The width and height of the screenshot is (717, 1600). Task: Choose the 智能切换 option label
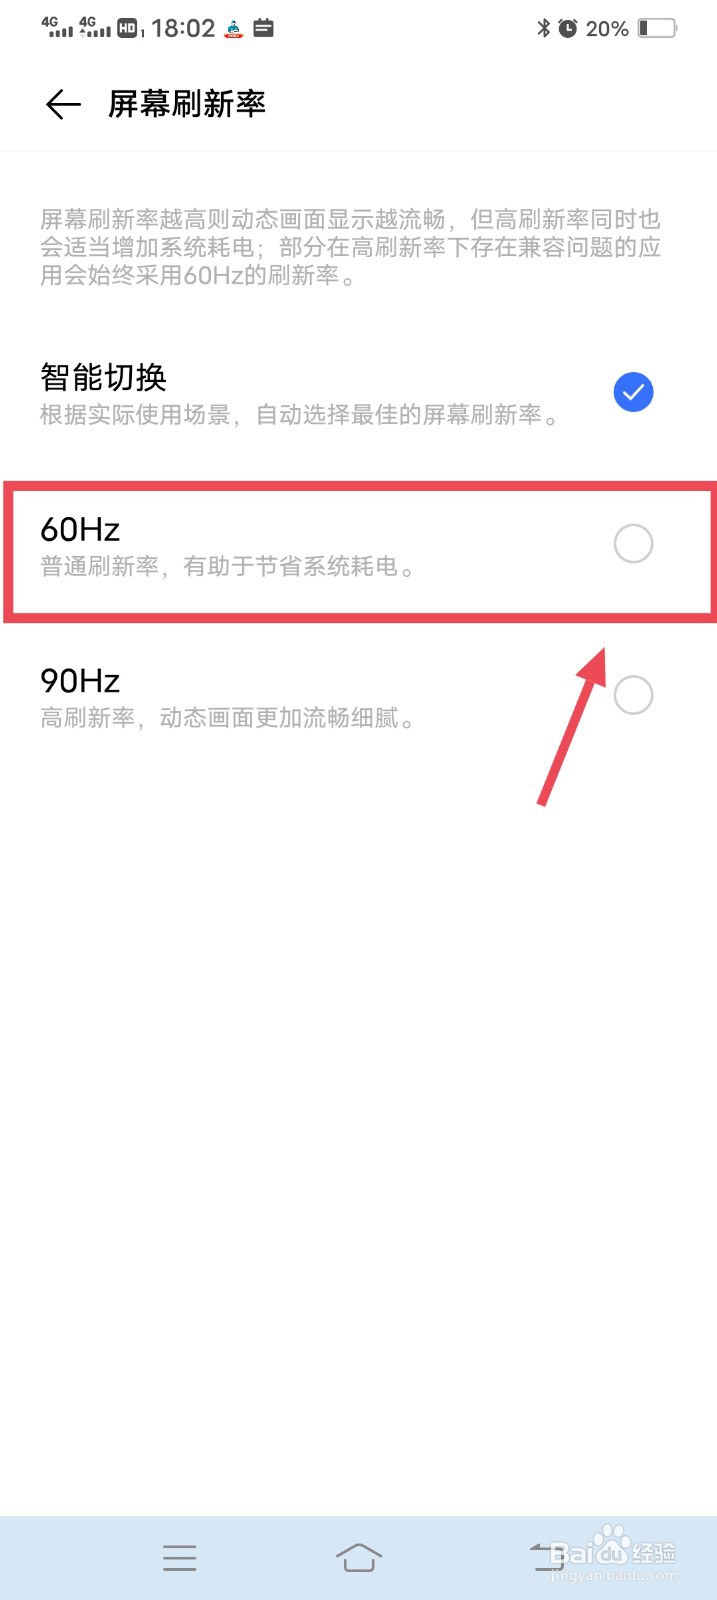103,377
